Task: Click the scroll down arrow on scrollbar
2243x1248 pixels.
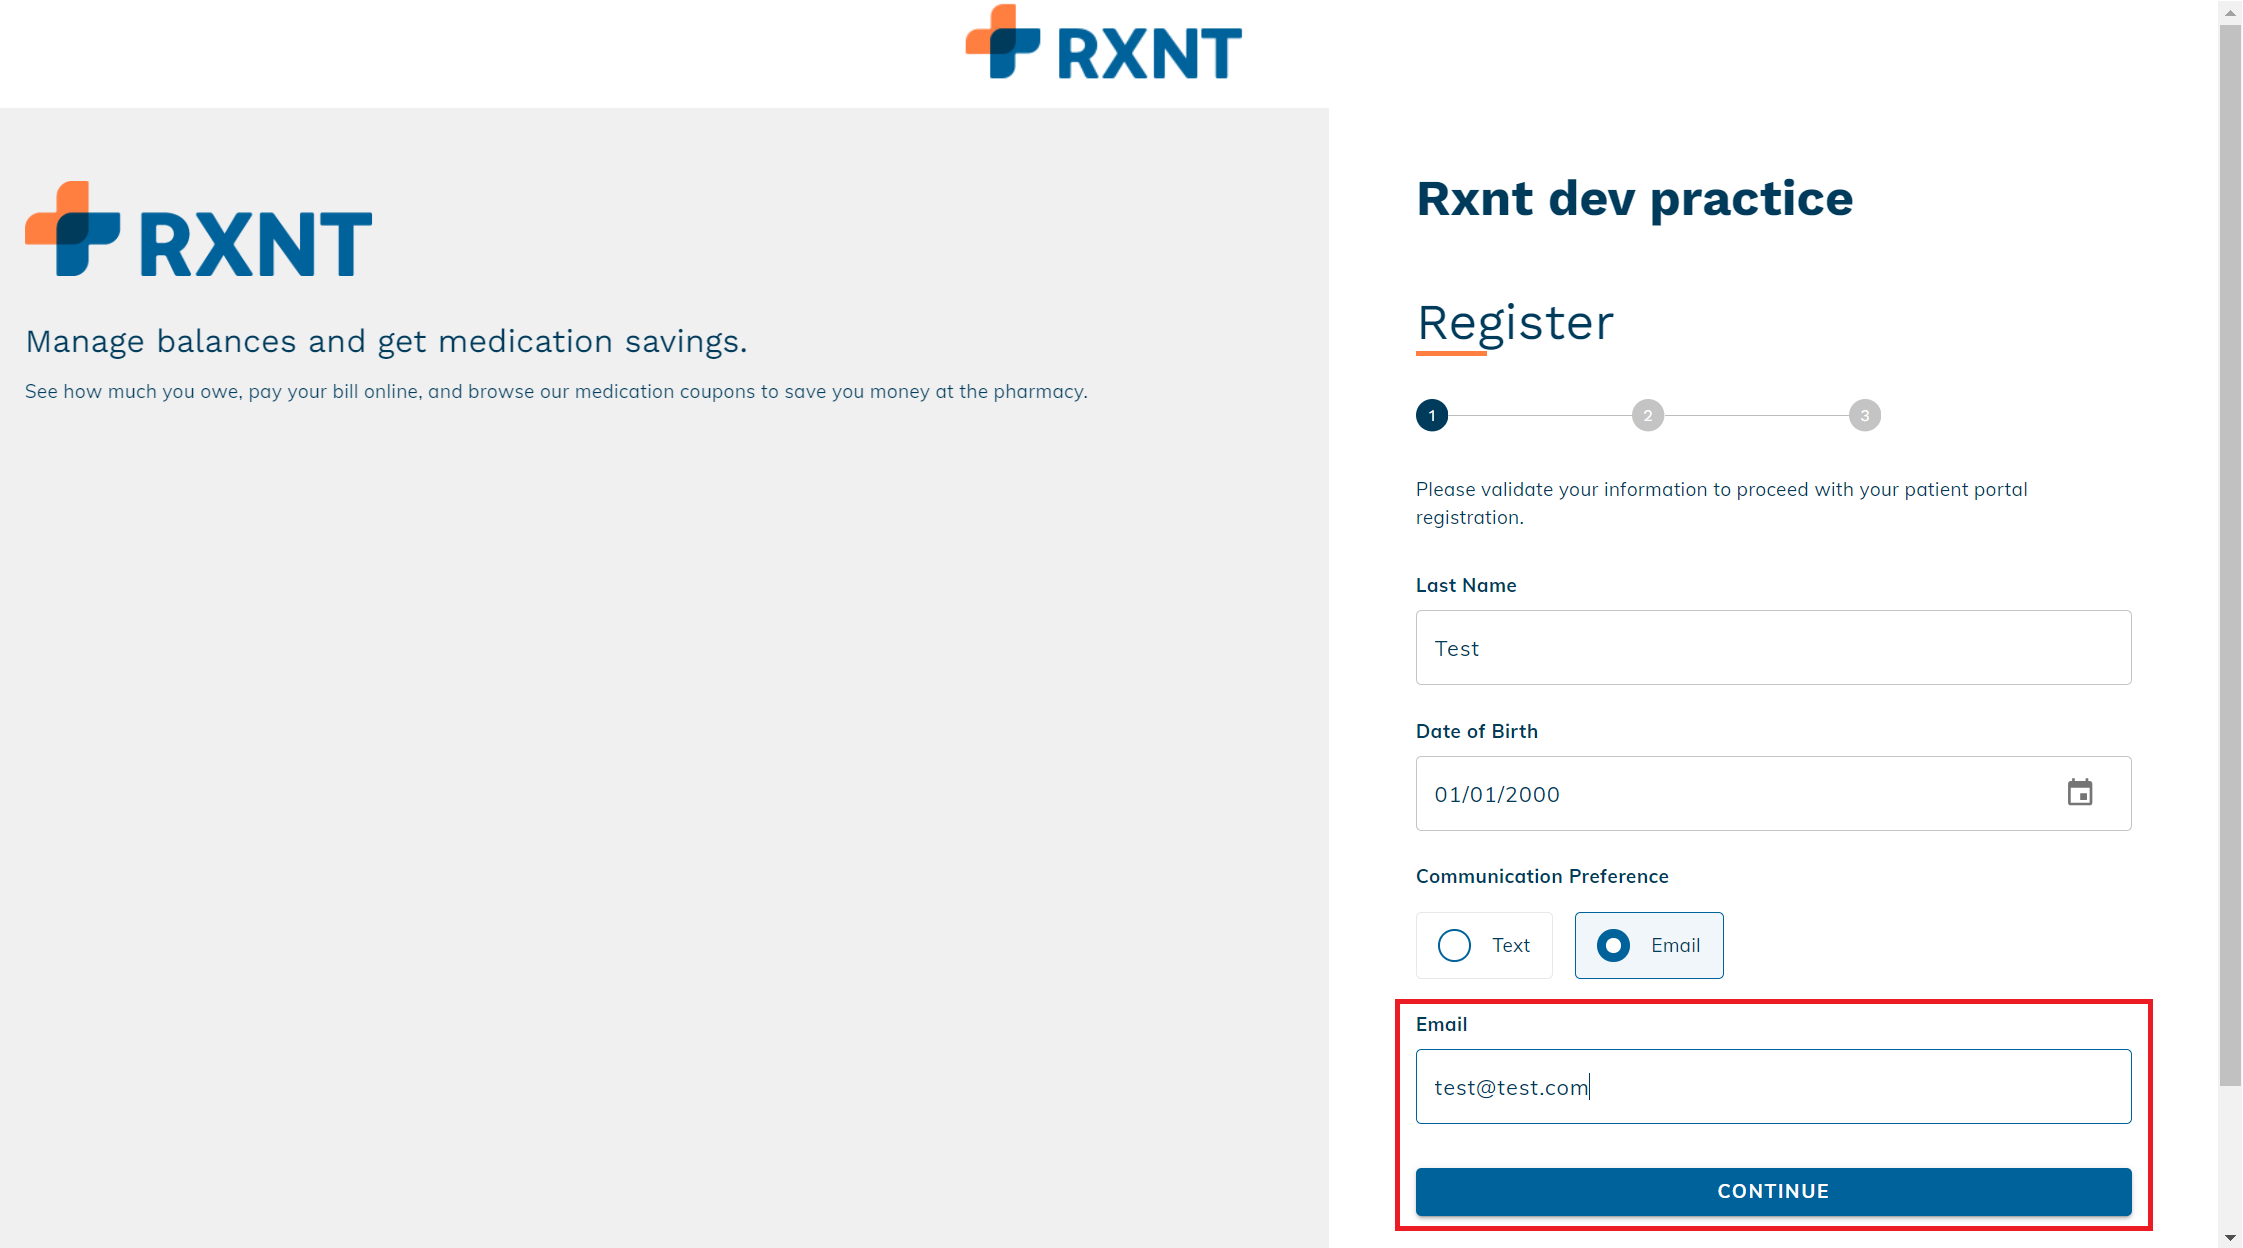Action: click(2230, 1237)
